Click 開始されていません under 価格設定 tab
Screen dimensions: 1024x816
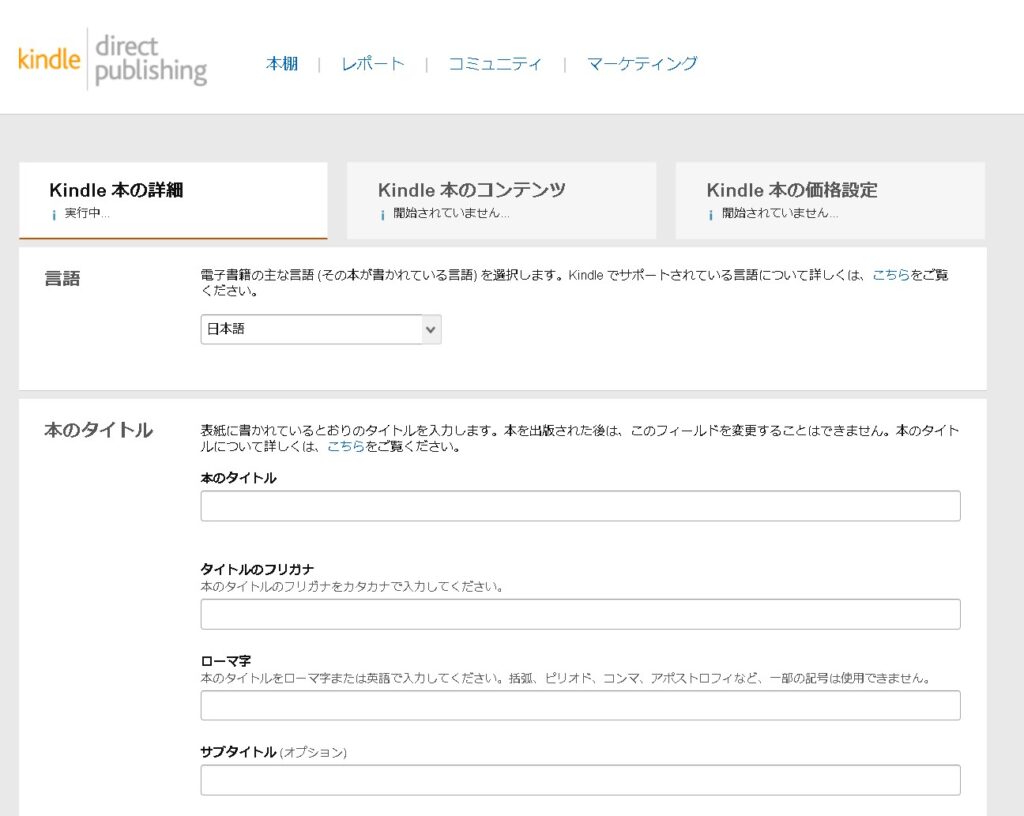[780, 213]
